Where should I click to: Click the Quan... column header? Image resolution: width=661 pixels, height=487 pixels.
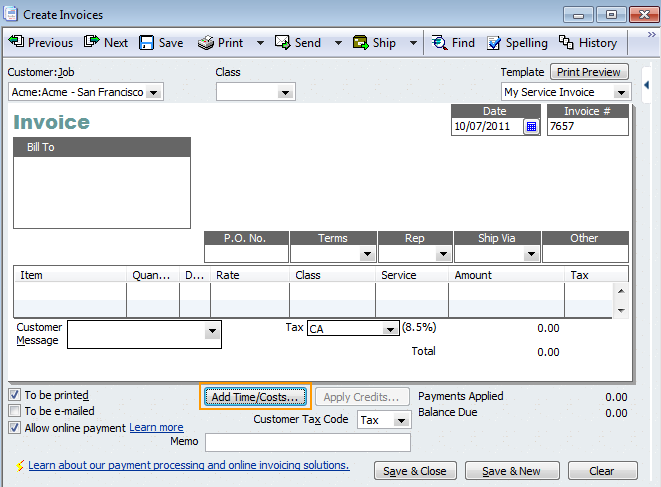tap(153, 275)
